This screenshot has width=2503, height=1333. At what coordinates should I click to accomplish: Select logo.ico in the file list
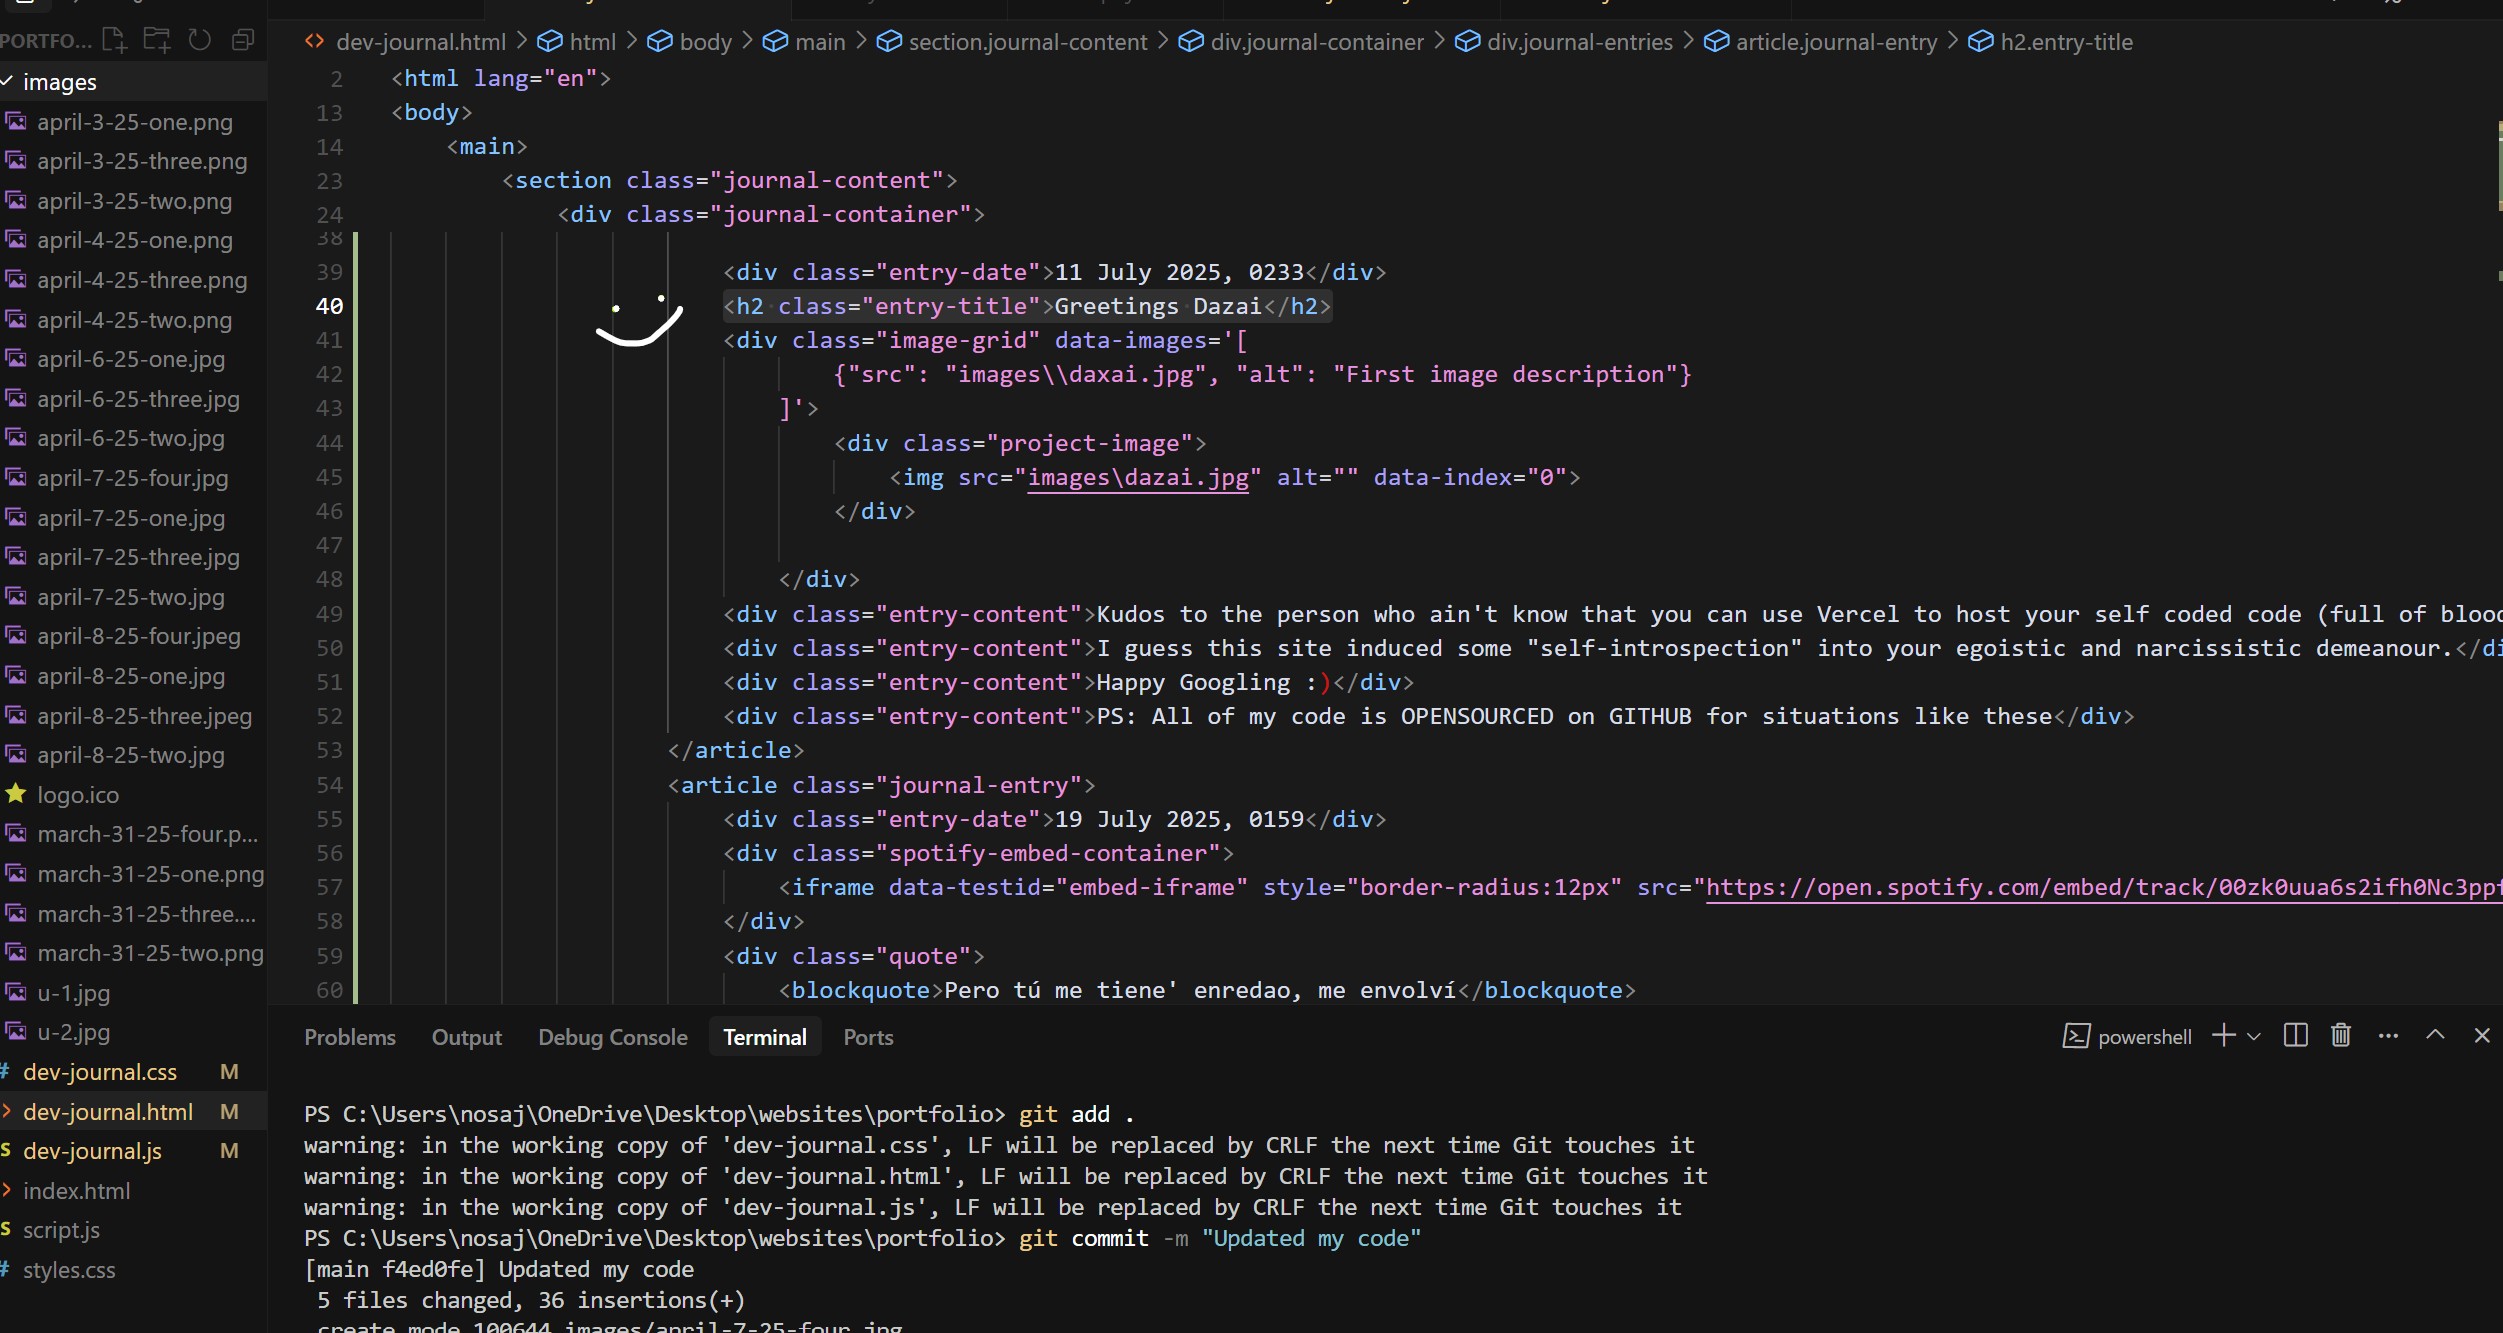(x=78, y=795)
